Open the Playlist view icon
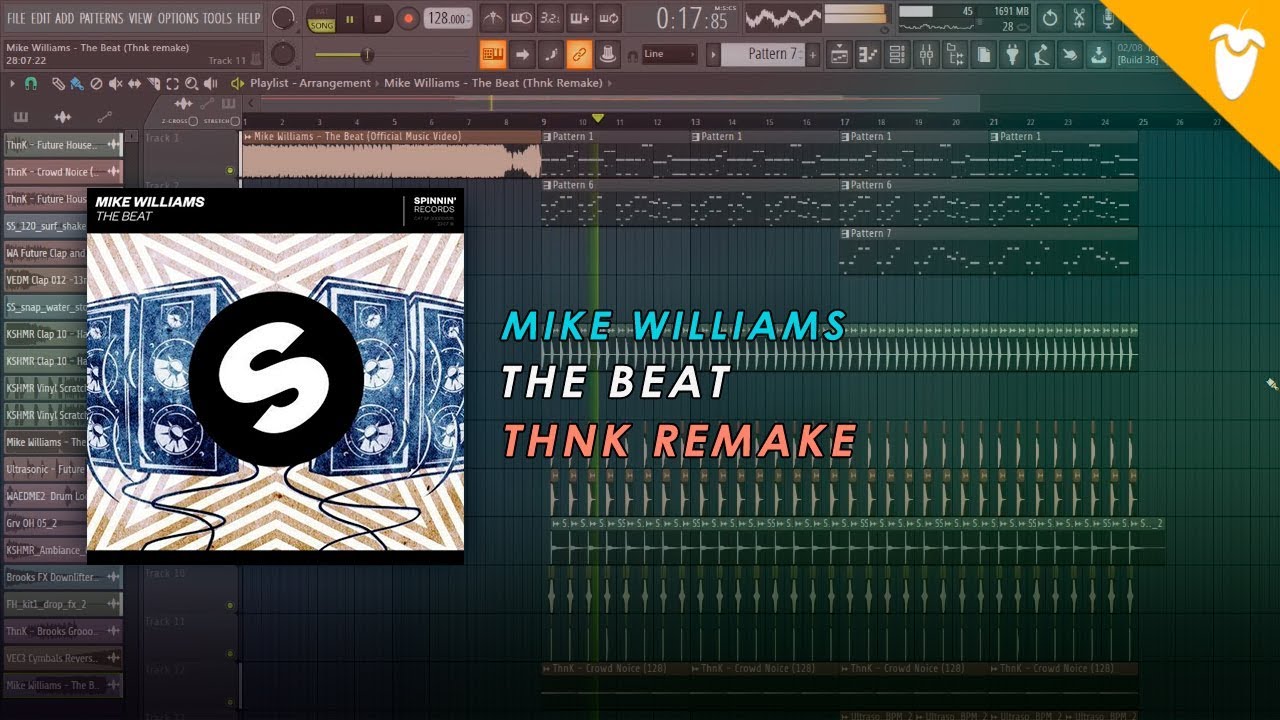The height and width of the screenshot is (720, 1280). pos(839,53)
